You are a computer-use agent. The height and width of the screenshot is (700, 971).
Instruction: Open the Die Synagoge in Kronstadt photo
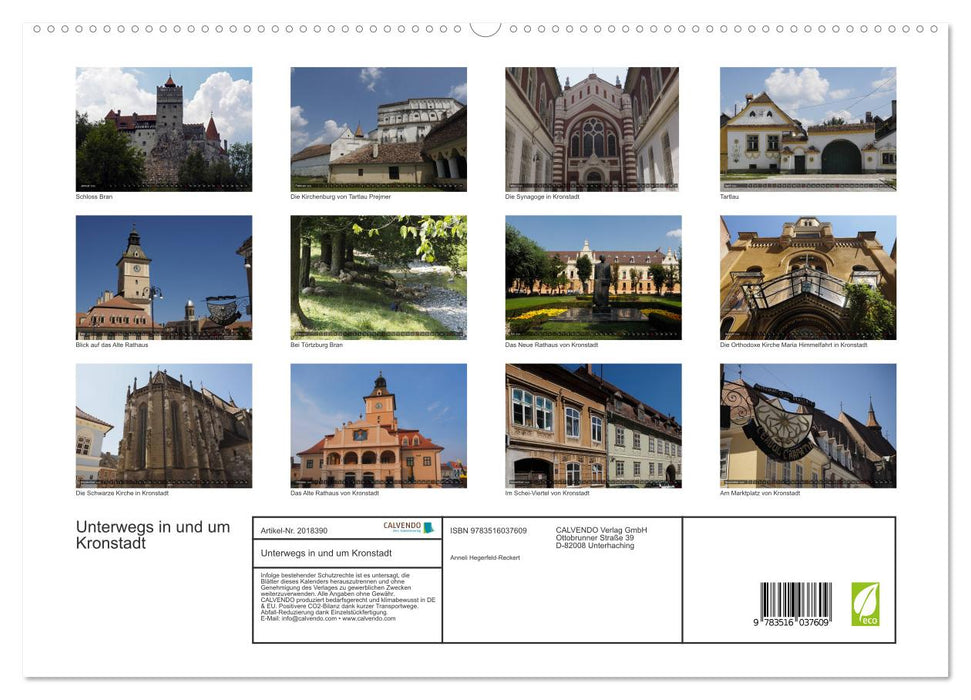point(592,128)
